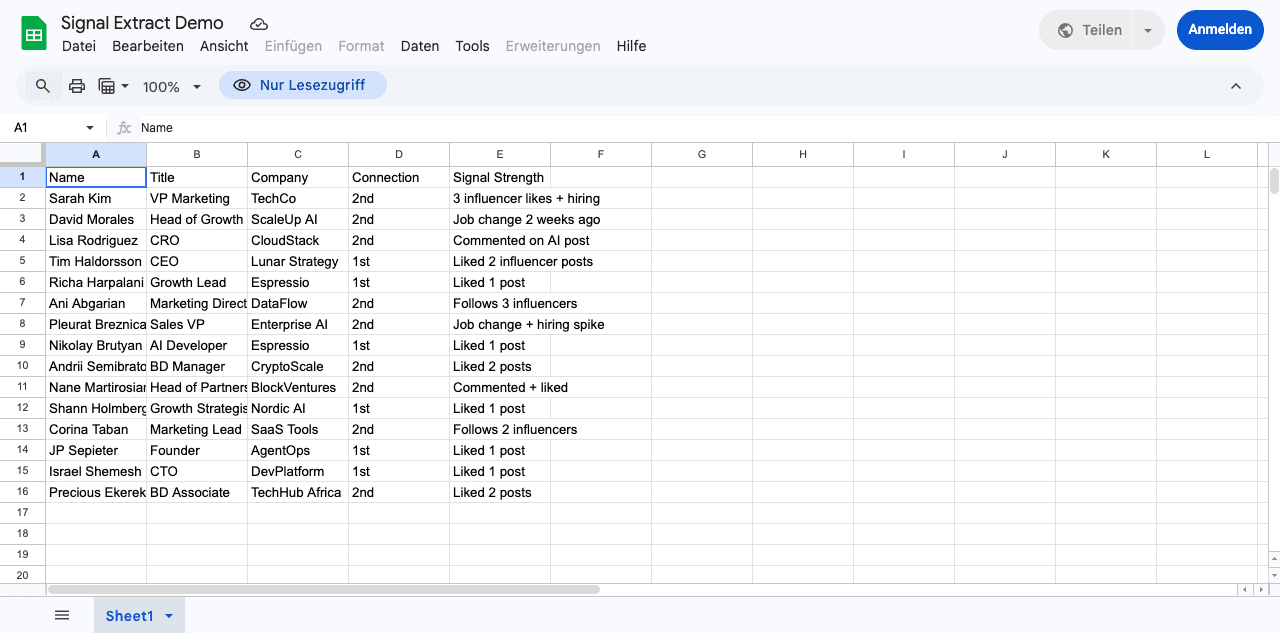Click the fx formula icon
Viewport: 1280px width, 633px height.
(122, 128)
